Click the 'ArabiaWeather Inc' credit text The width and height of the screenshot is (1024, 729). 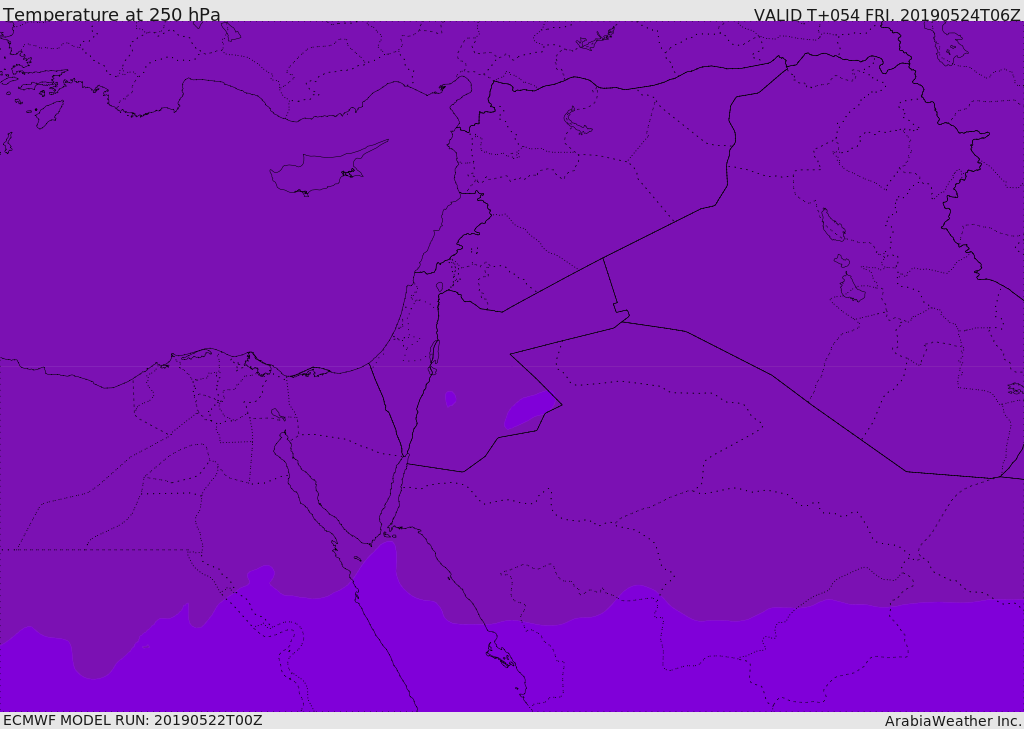[953, 721]
